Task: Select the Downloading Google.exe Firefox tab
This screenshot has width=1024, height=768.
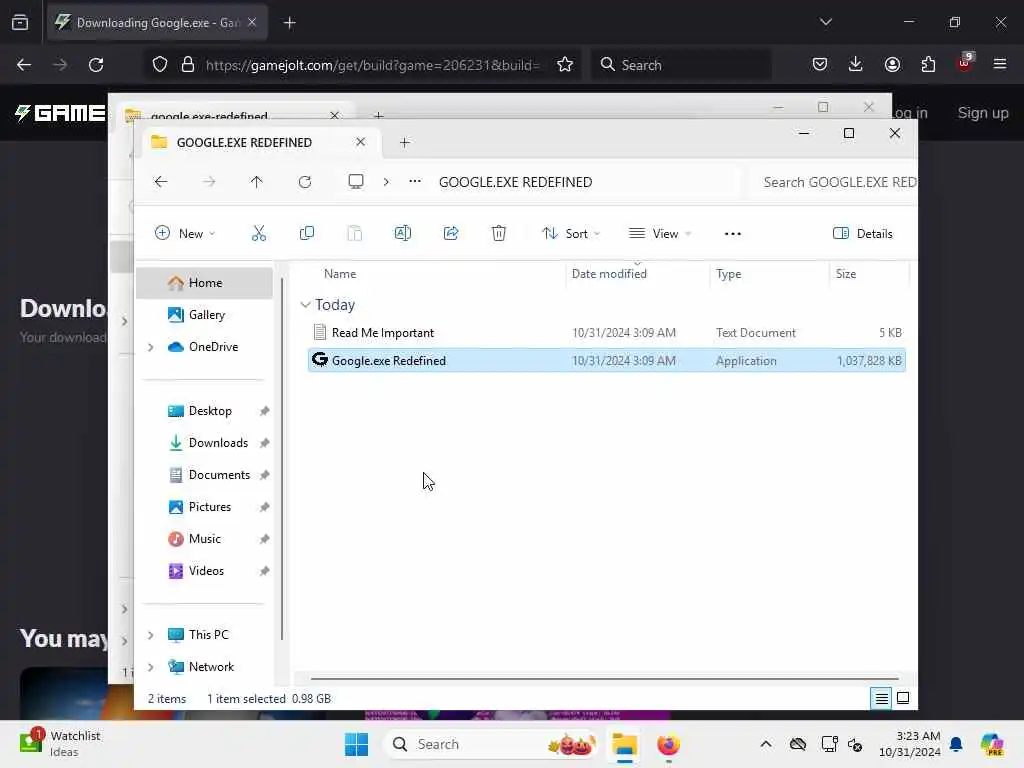Action: 157,22
